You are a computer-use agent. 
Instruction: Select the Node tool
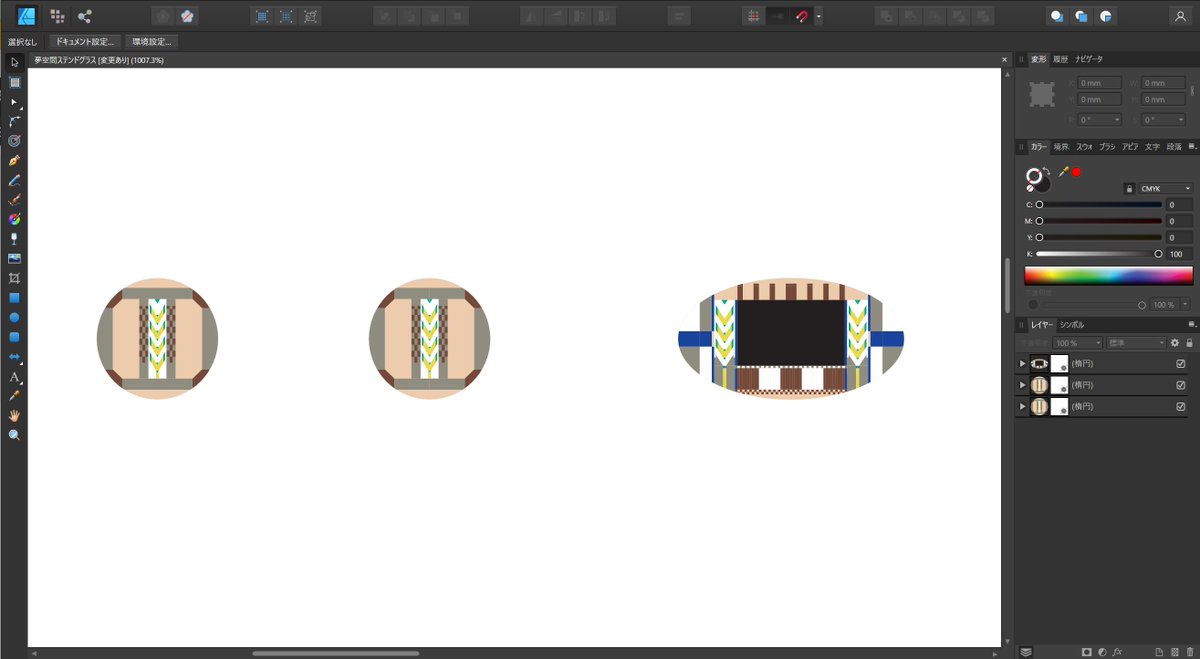pyautogui.click(x=14, y=102)
